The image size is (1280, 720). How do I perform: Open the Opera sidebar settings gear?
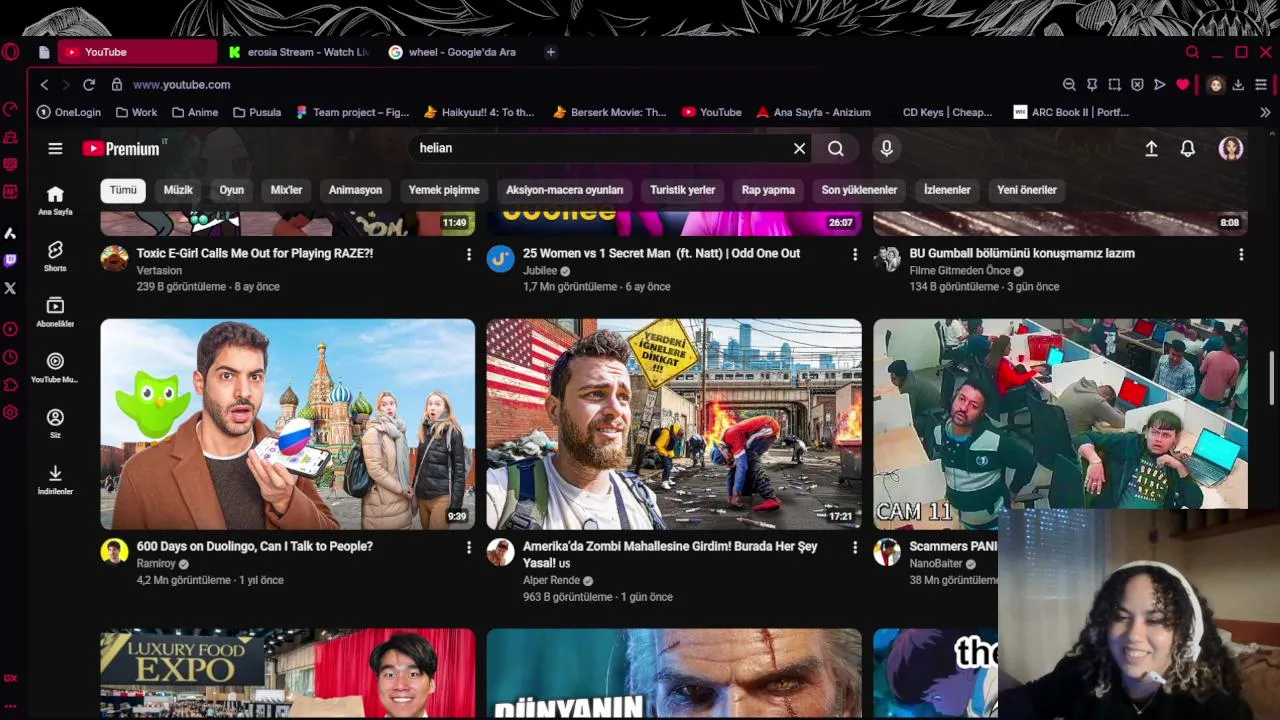pos(10,412)
